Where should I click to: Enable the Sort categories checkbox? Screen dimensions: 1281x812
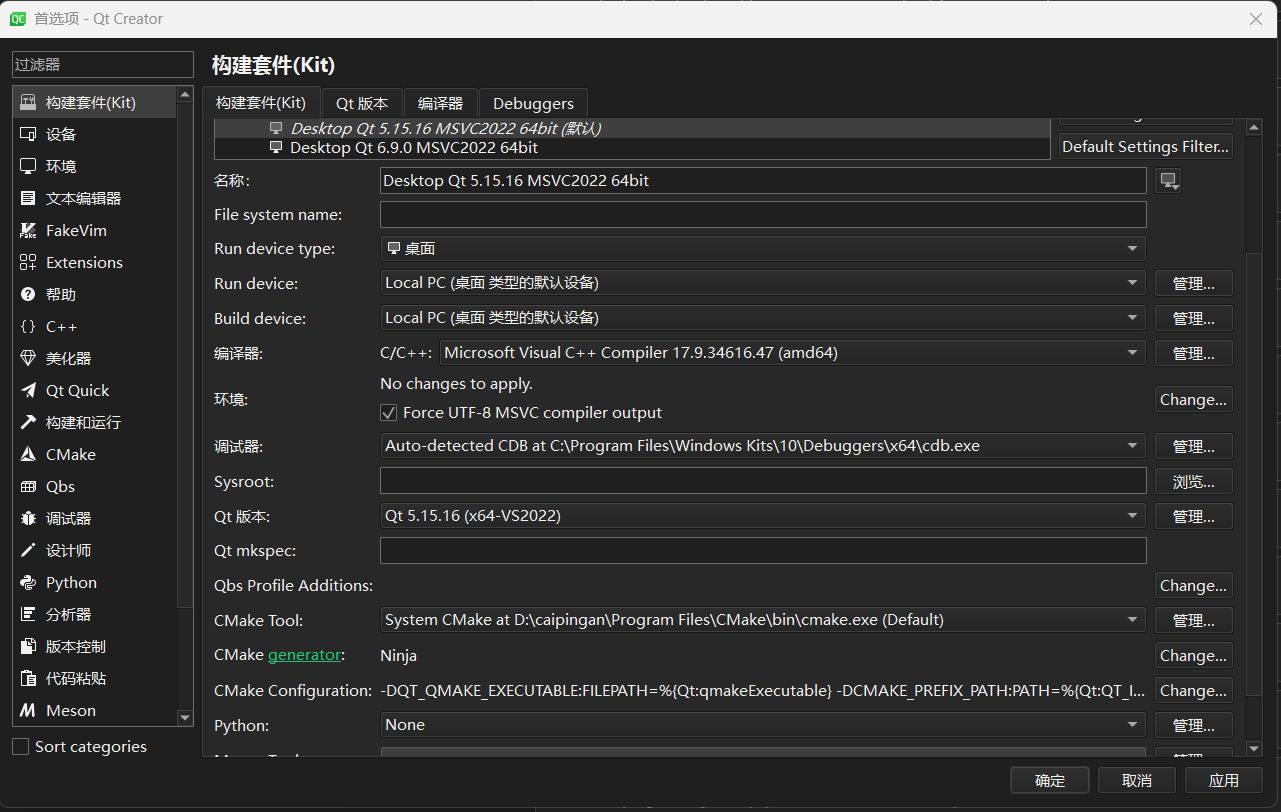18,746
